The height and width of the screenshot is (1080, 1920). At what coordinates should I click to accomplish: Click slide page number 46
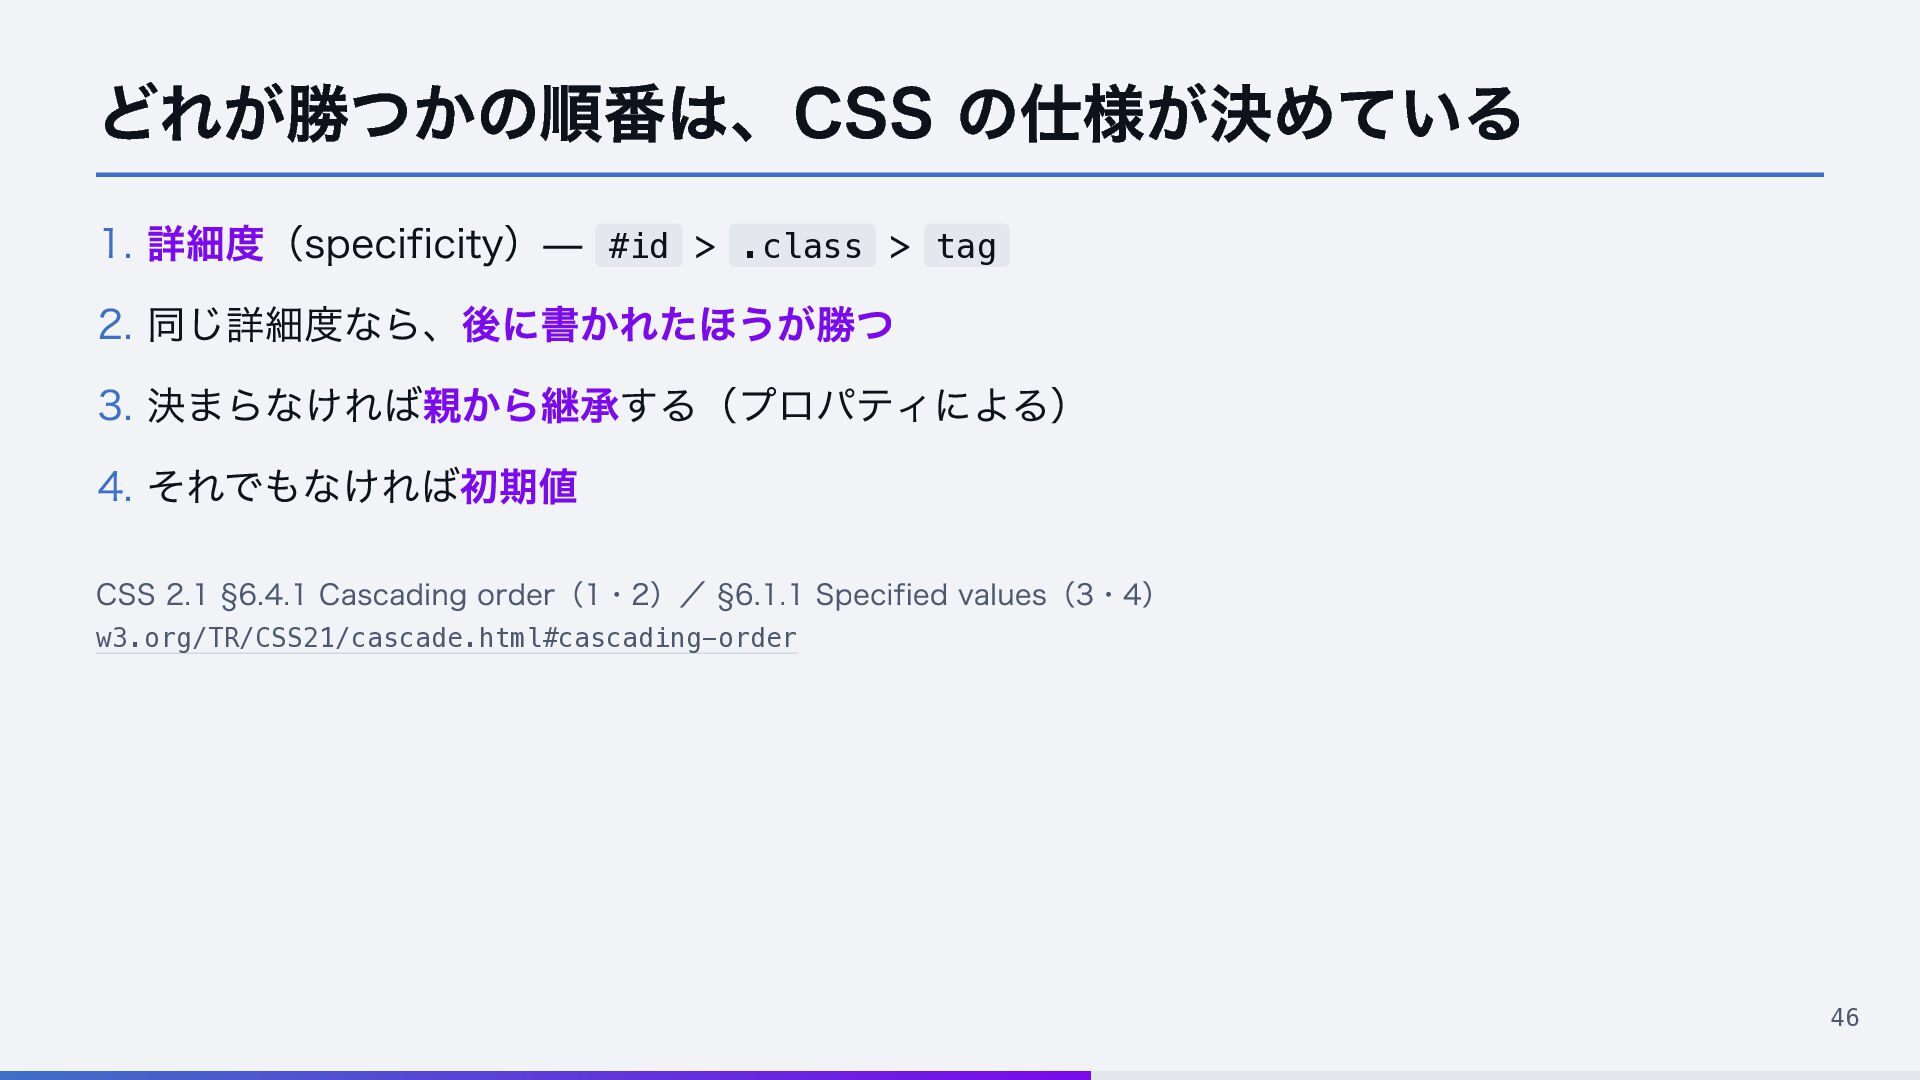1844,1018
